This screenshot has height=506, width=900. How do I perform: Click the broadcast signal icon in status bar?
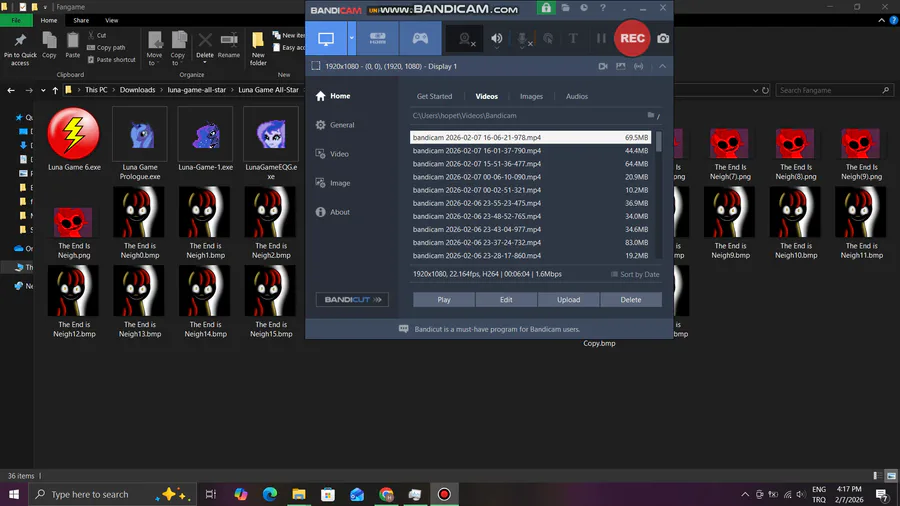click(x=638, y=66)
